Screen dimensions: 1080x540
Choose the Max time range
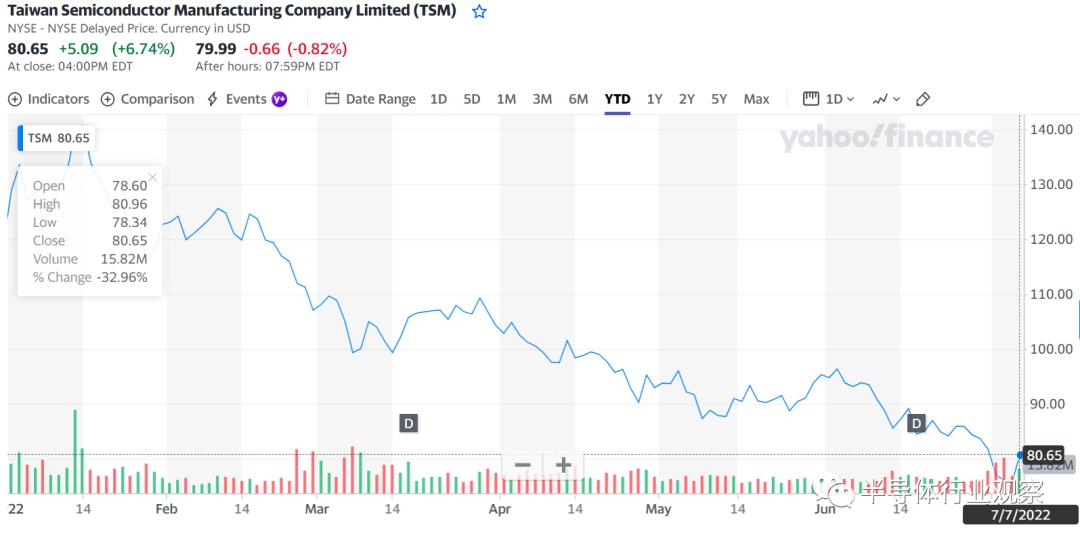pos(756,99)
